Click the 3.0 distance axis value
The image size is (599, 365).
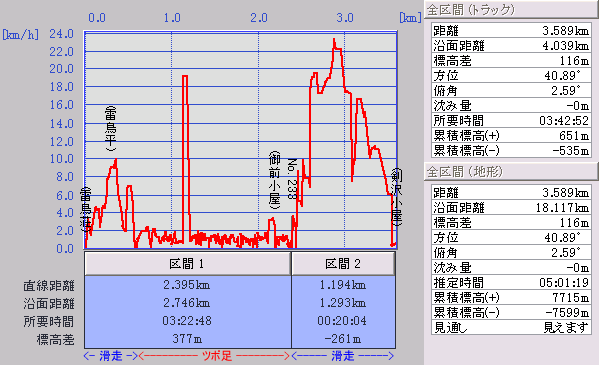[345, 18]
